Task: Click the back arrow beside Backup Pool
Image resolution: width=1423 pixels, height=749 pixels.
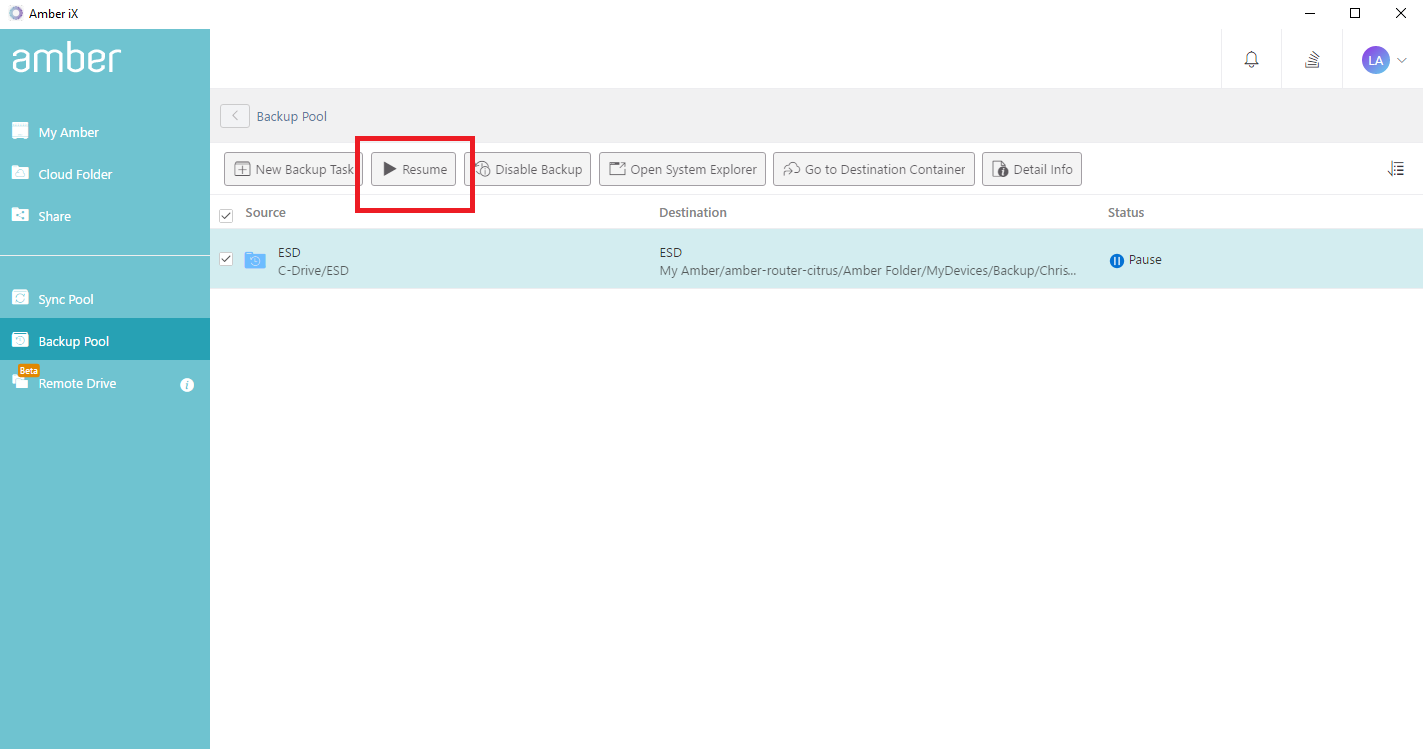Action: point(234,115)
